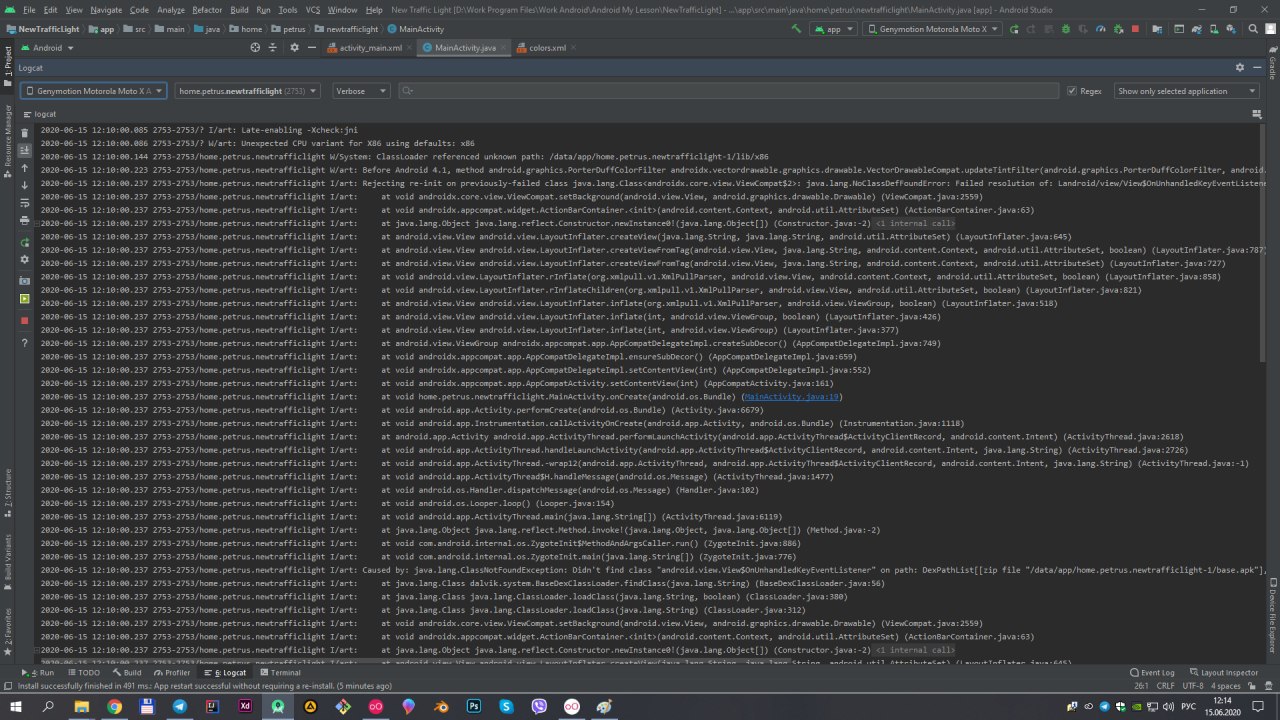Image resolution: width=1280 pixels, height=720 pixels.
Task: Clear logcat with the trash icon
Action: pos(25,132)
